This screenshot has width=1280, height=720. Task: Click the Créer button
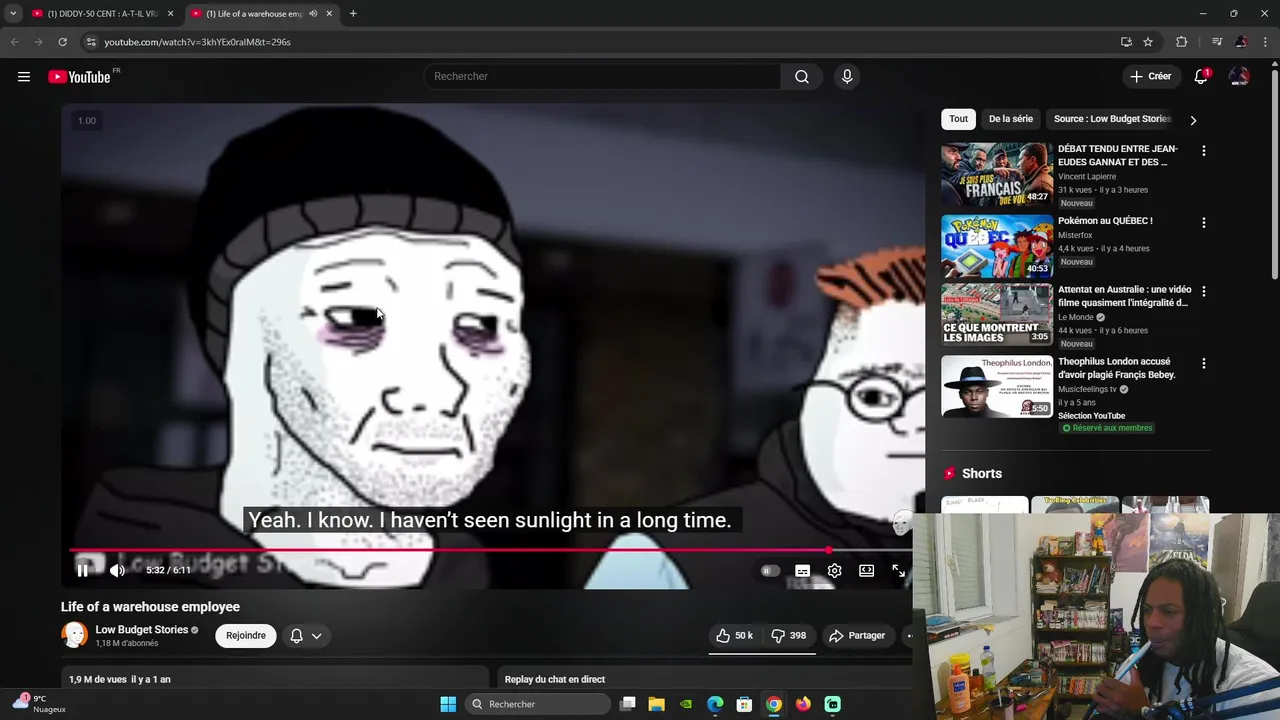pyautogui.click(x=1150, y=77)
